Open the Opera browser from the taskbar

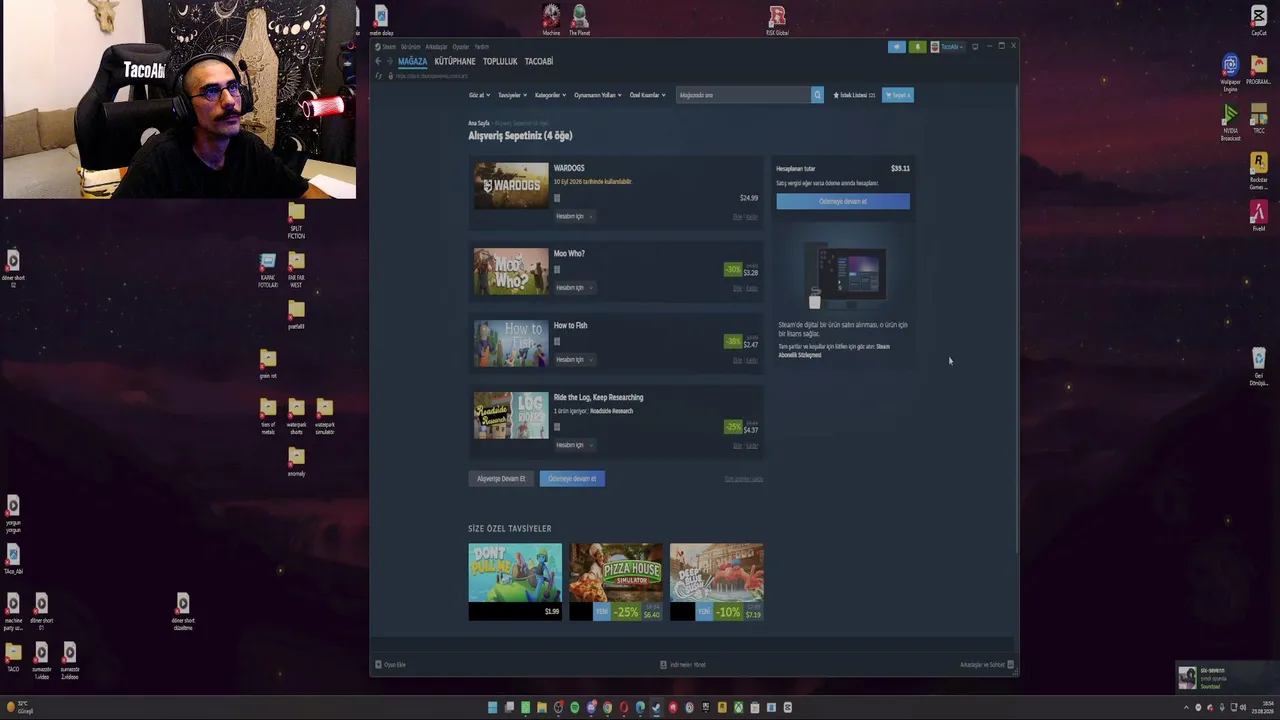coord(624,708)
